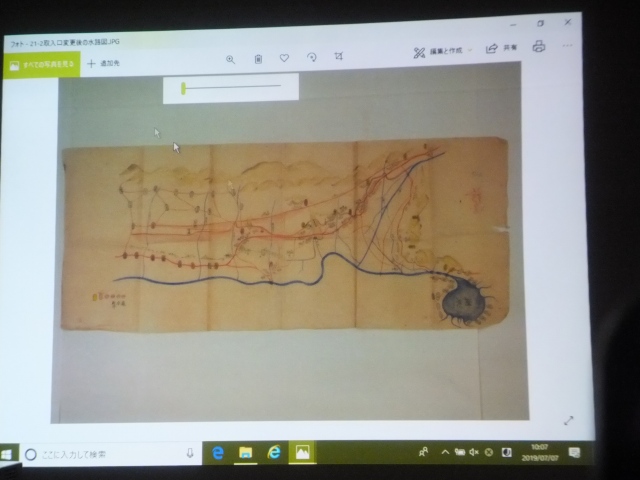Open the 編集と作成 (Edit & Create) dropdown
The image size is (640, 480).
tap(442, 51)
